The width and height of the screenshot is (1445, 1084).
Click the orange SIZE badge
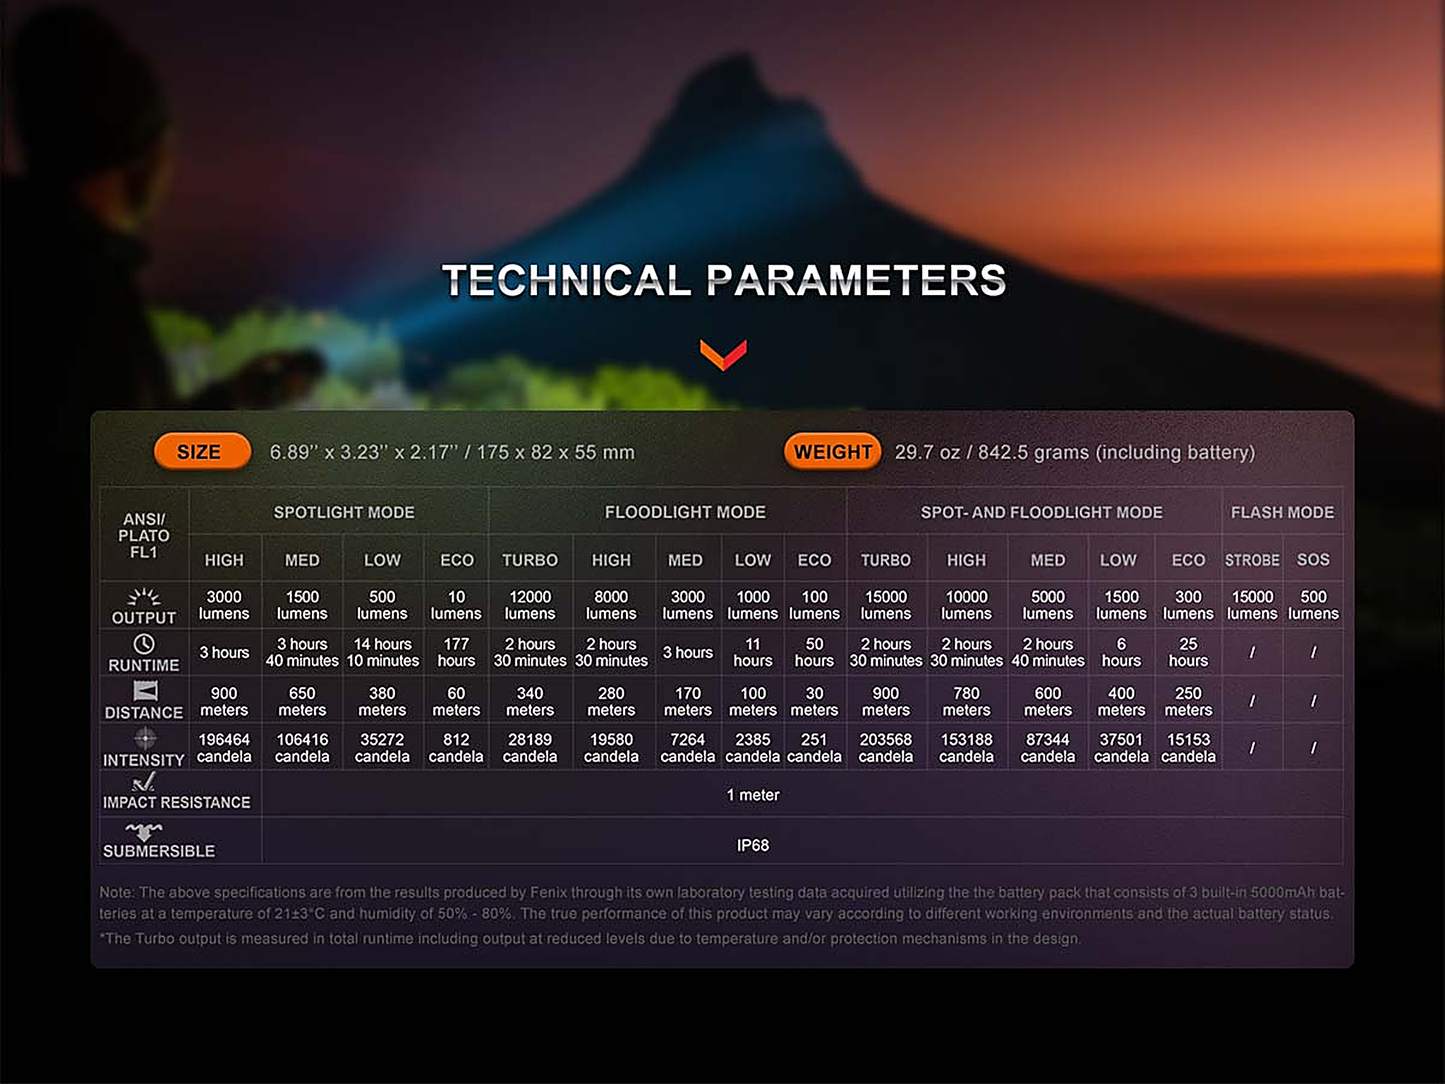point(202,452)
